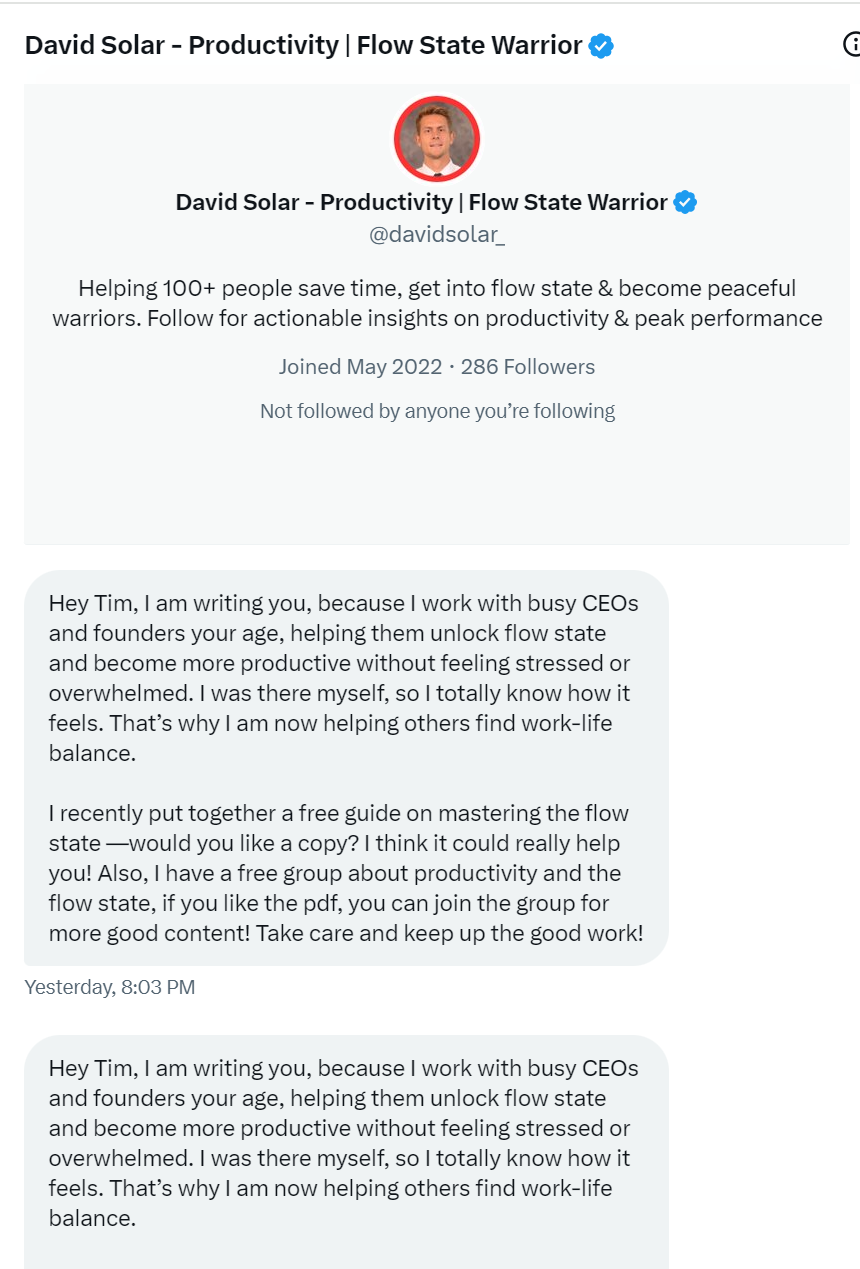Click the sentence about the free guide
This screenshot has width=860, height=1269.
(x=339, y=828)
